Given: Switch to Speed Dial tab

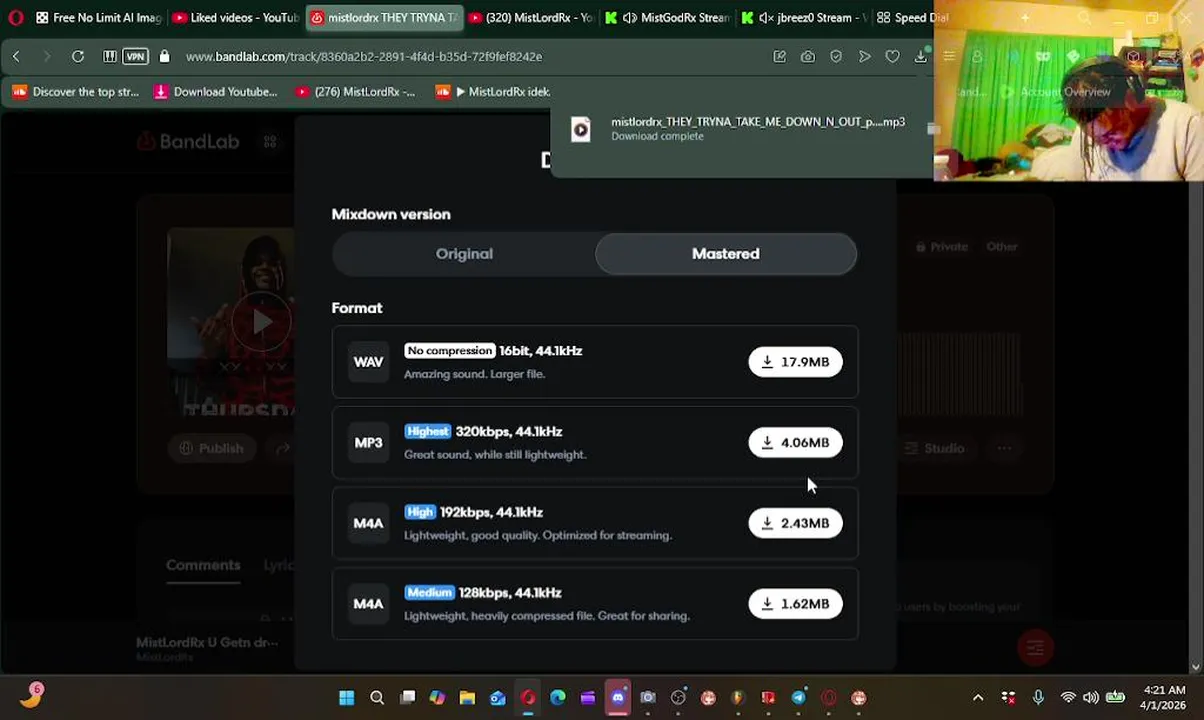Looking at the screenshot, I should (912, 18).
